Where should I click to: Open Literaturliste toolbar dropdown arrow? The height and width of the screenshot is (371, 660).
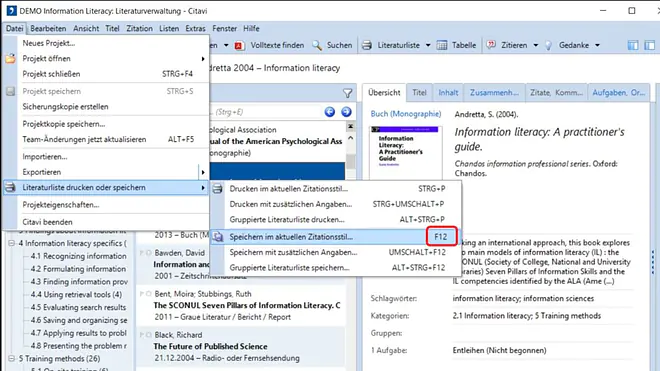click(x=428, y=45)
